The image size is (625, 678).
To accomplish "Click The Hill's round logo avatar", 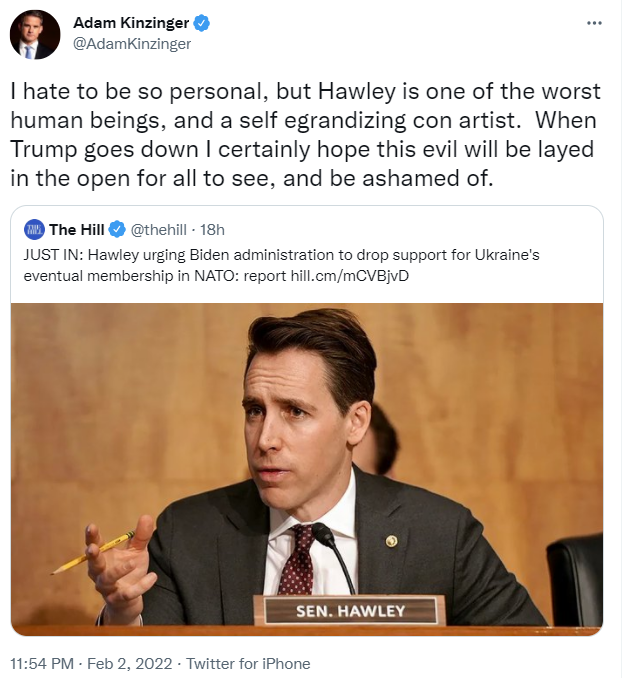I will coord(34,230).
